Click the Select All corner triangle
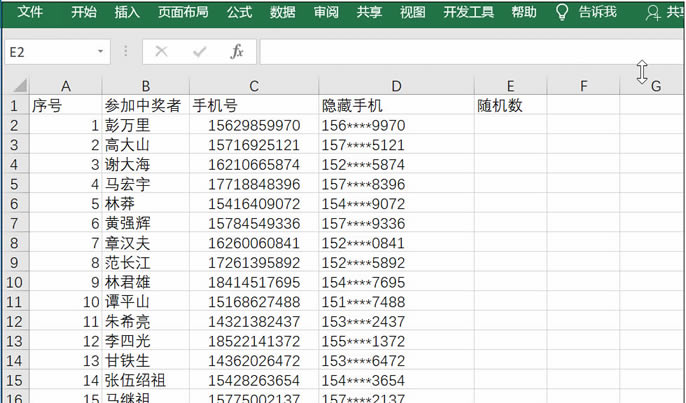Screen dimensions: 686x403 click(x=16, y=86)
